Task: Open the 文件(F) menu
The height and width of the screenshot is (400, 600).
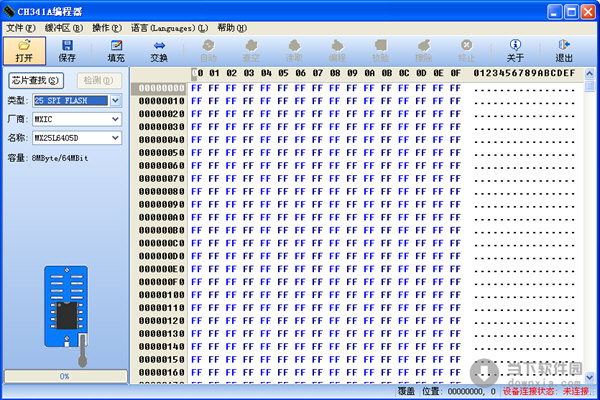Action: click(x=21, y=28)
